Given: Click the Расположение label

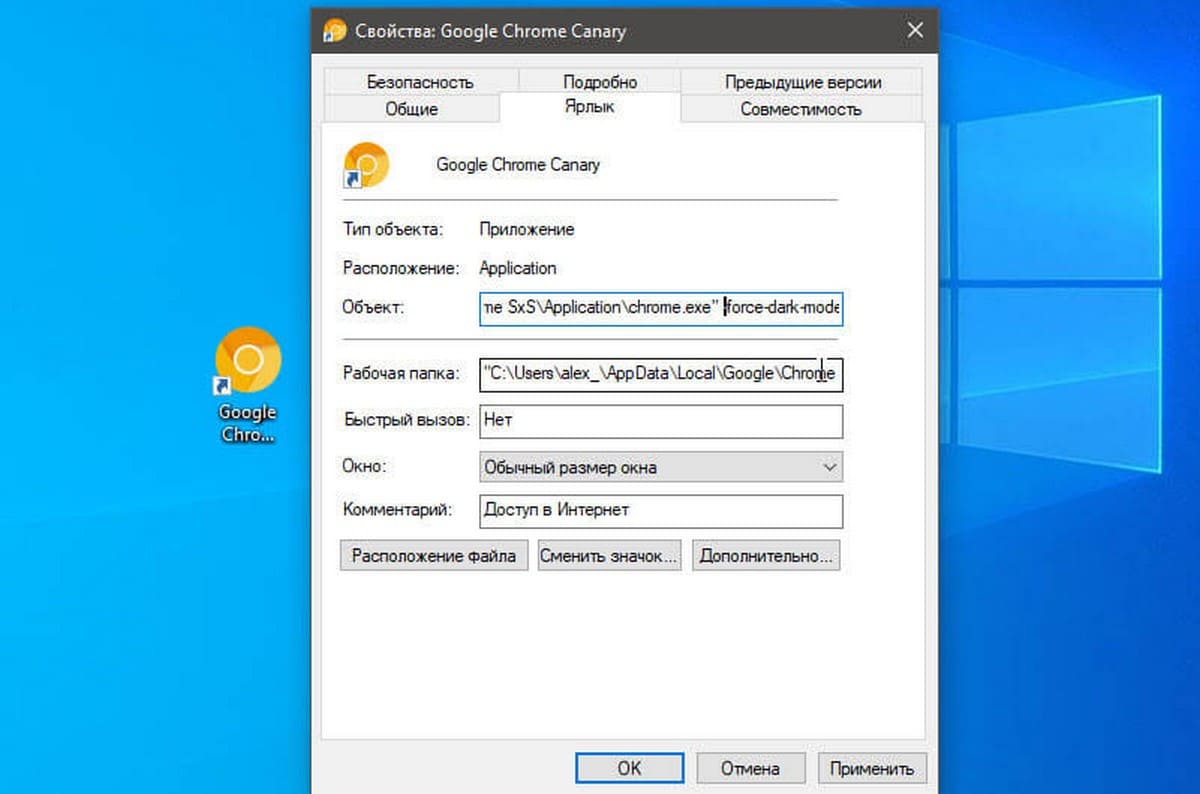Looking at the screenshot, I should (401, 268).
